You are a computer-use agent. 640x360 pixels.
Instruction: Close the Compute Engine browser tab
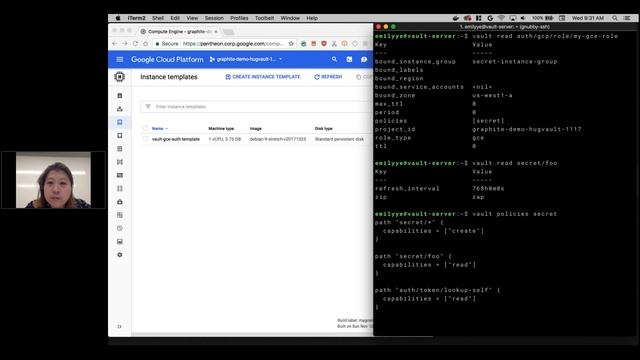coord(216,31)
